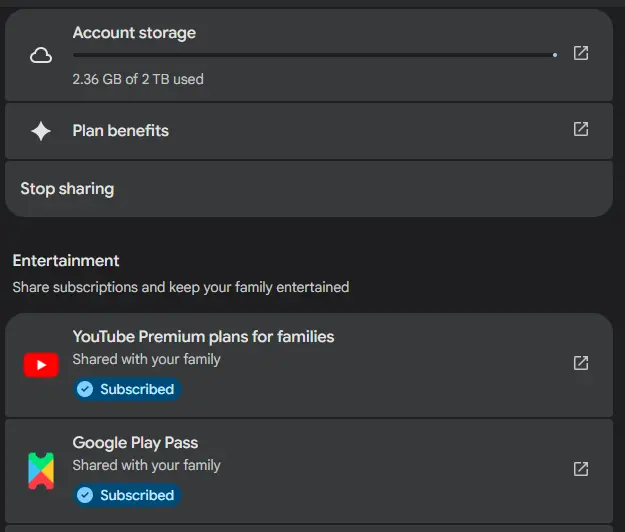
Task: Click the checkmark icon in YouTube Subscribed badge
Action: click(x=85, y=389)
